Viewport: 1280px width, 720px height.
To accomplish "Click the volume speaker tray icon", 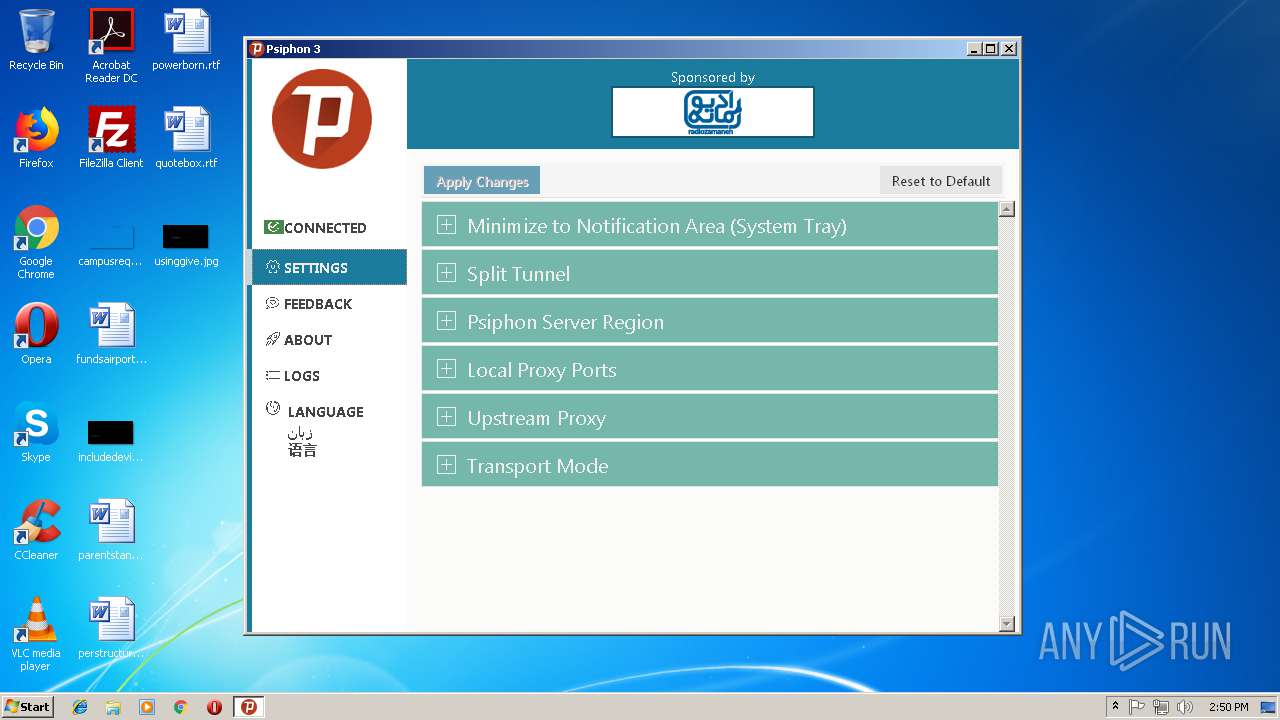I will click(1185, 707).
